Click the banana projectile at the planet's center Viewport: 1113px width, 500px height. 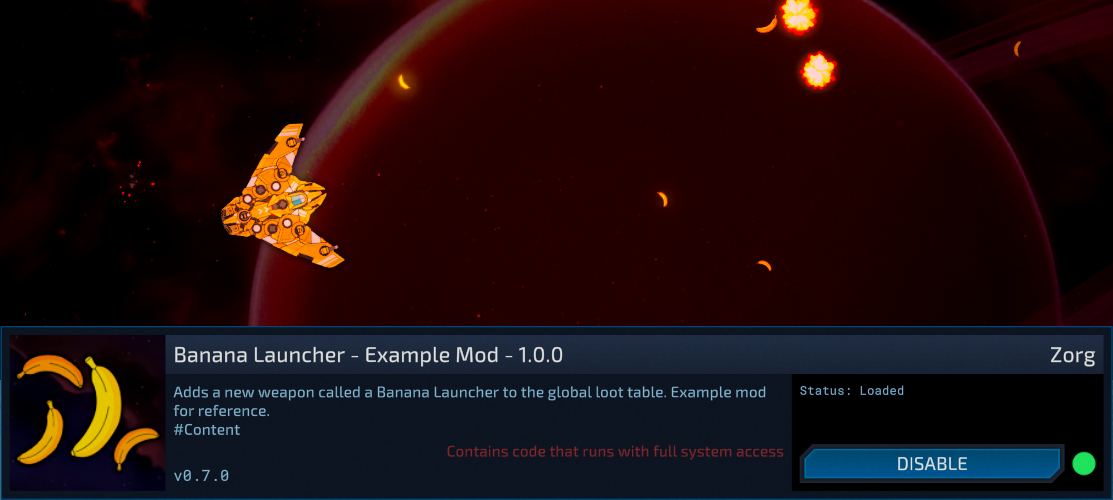pos(663,199)
